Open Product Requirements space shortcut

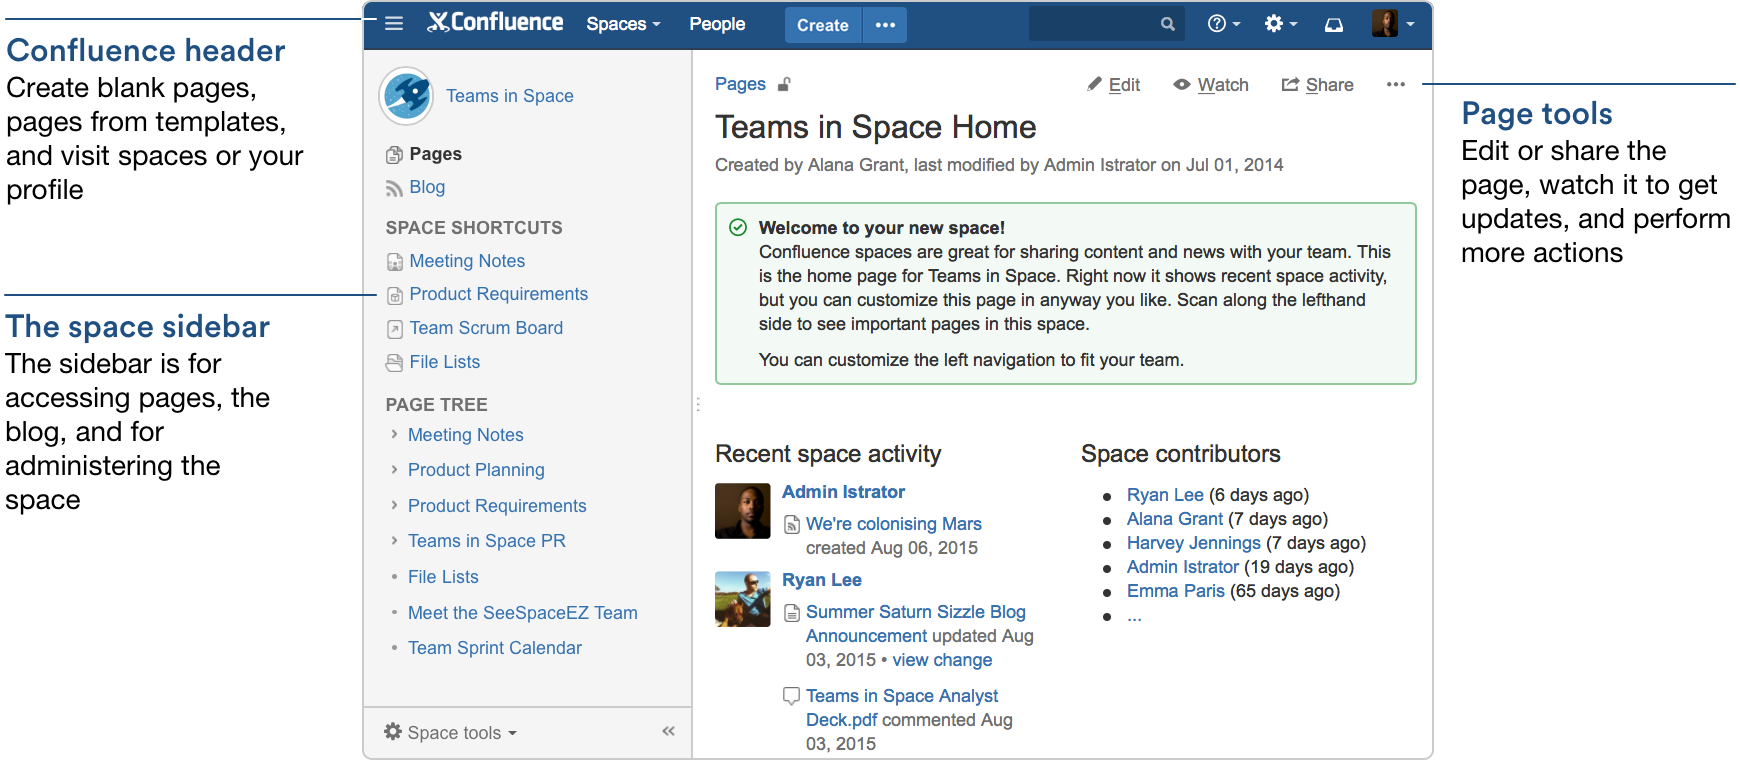tap(498, 294)
